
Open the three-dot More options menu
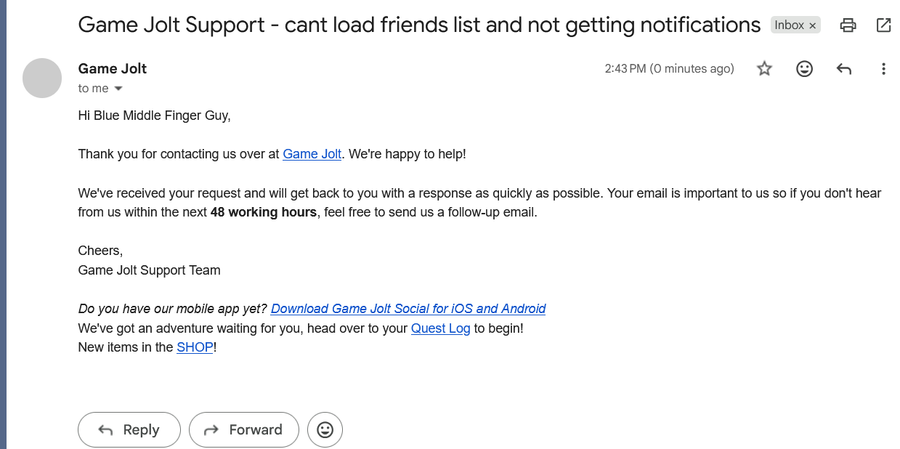coord(883,69)
